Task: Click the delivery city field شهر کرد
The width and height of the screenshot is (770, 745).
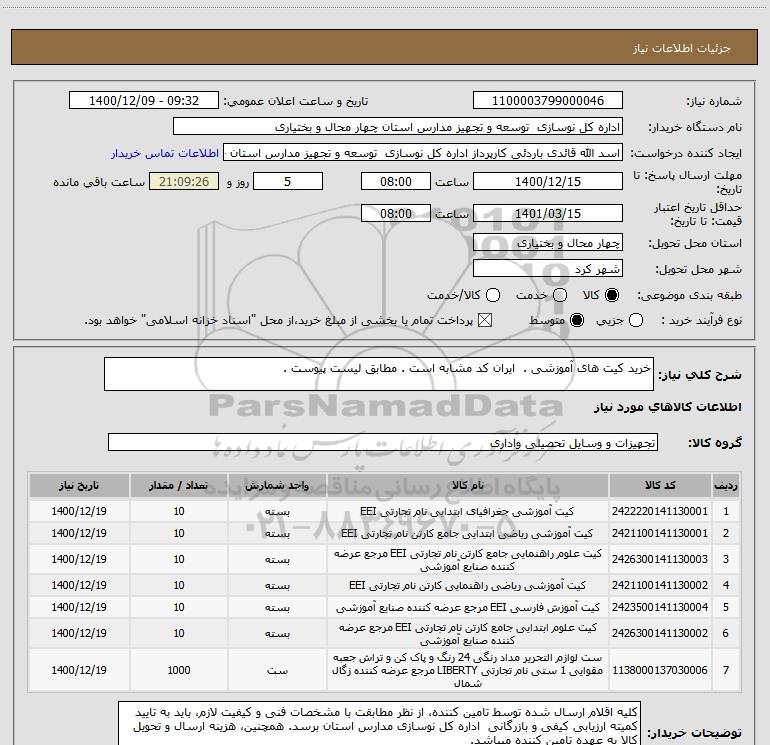Action: tap(548, 269)
